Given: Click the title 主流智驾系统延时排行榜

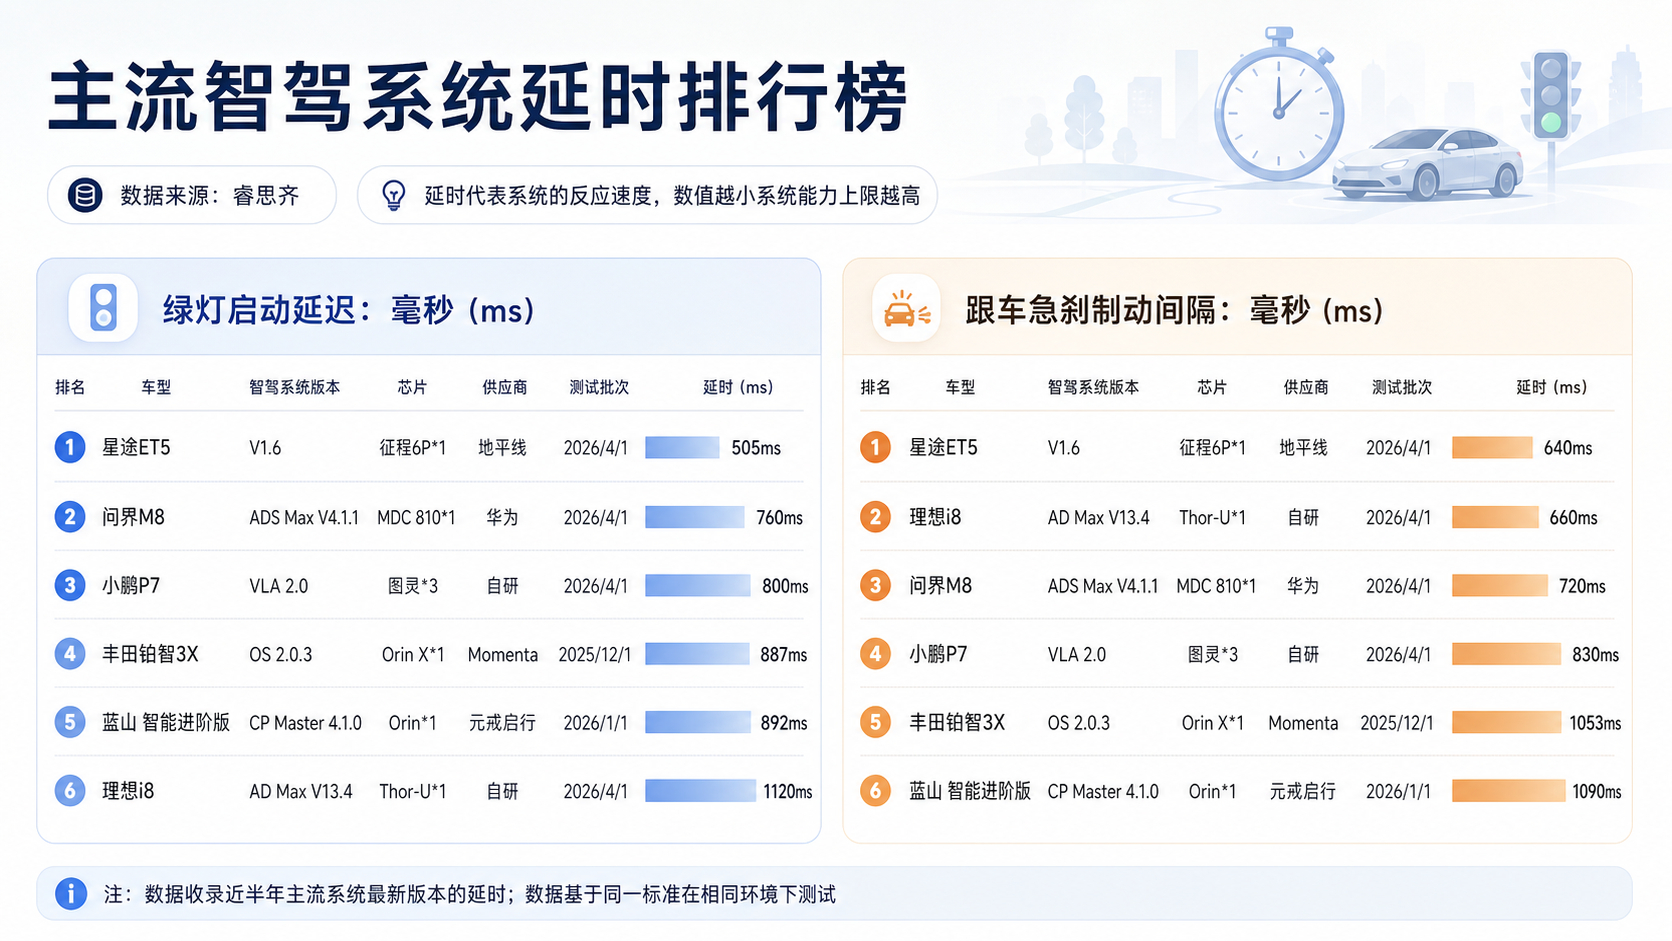Looking at the screenshot, I should tap(478, 97).
